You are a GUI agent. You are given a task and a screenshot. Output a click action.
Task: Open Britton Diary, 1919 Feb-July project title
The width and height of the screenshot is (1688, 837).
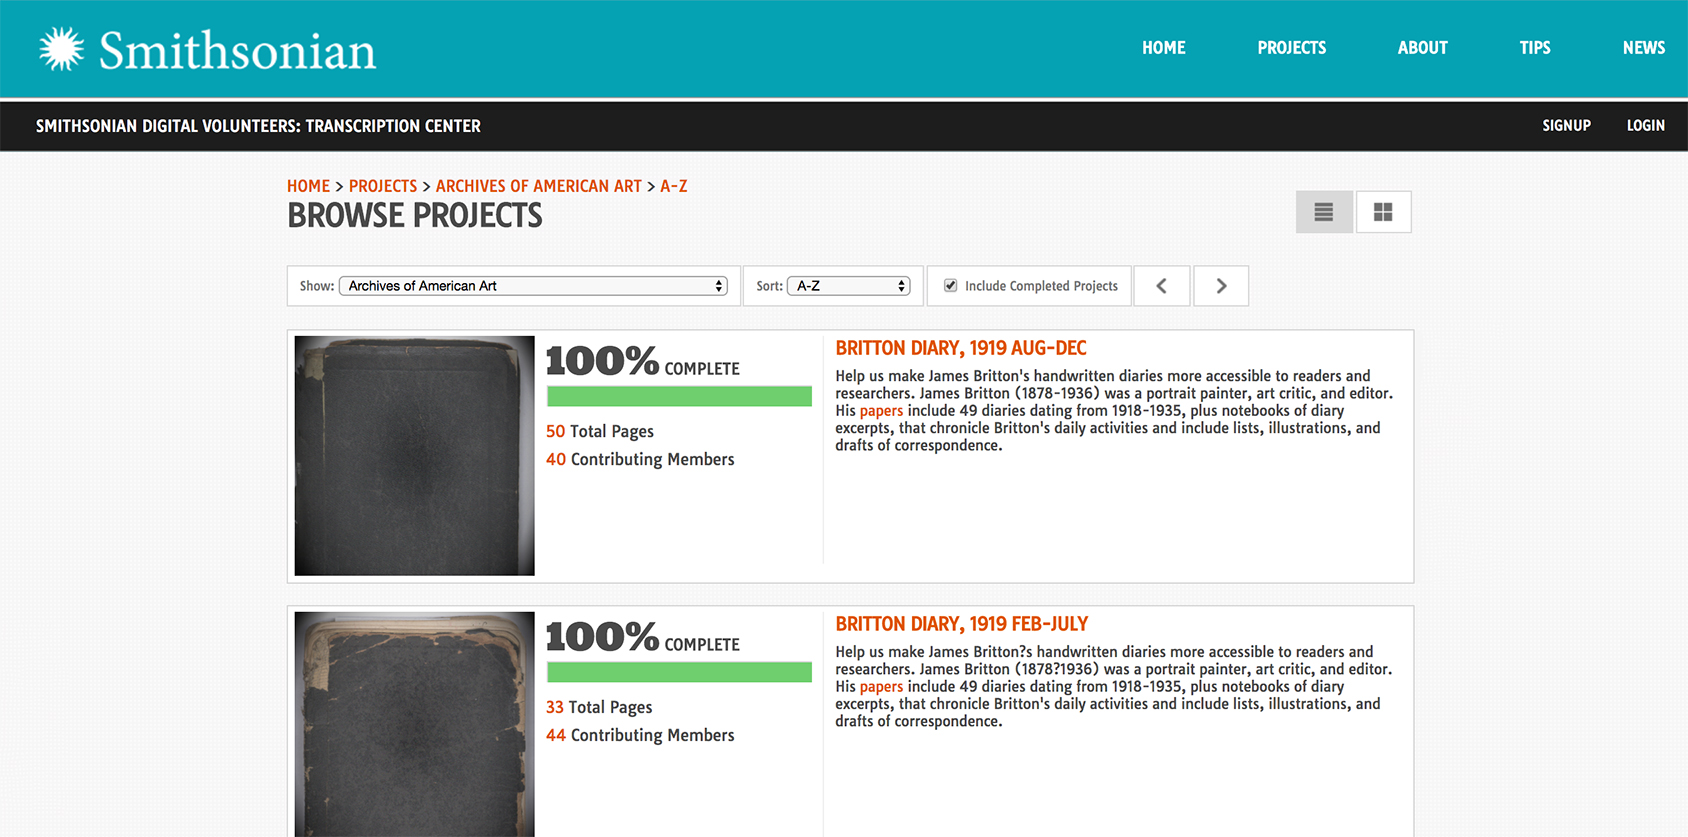[962, 624]
